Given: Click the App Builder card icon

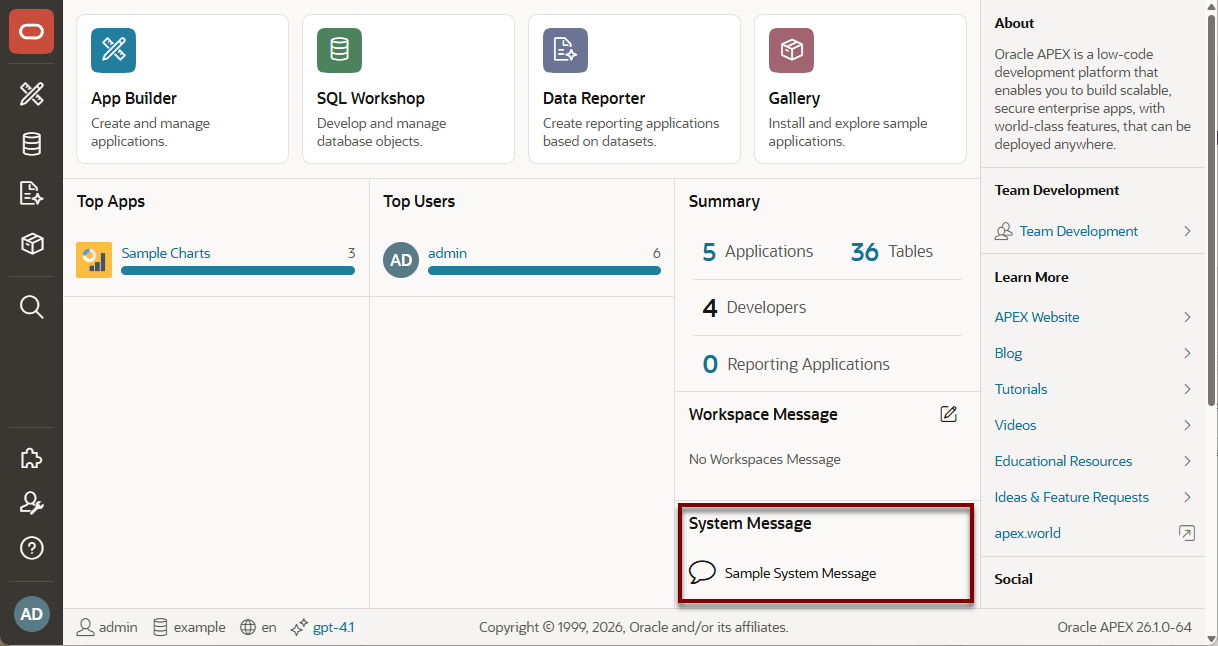Looking at the screenshot, I should 113,50.
